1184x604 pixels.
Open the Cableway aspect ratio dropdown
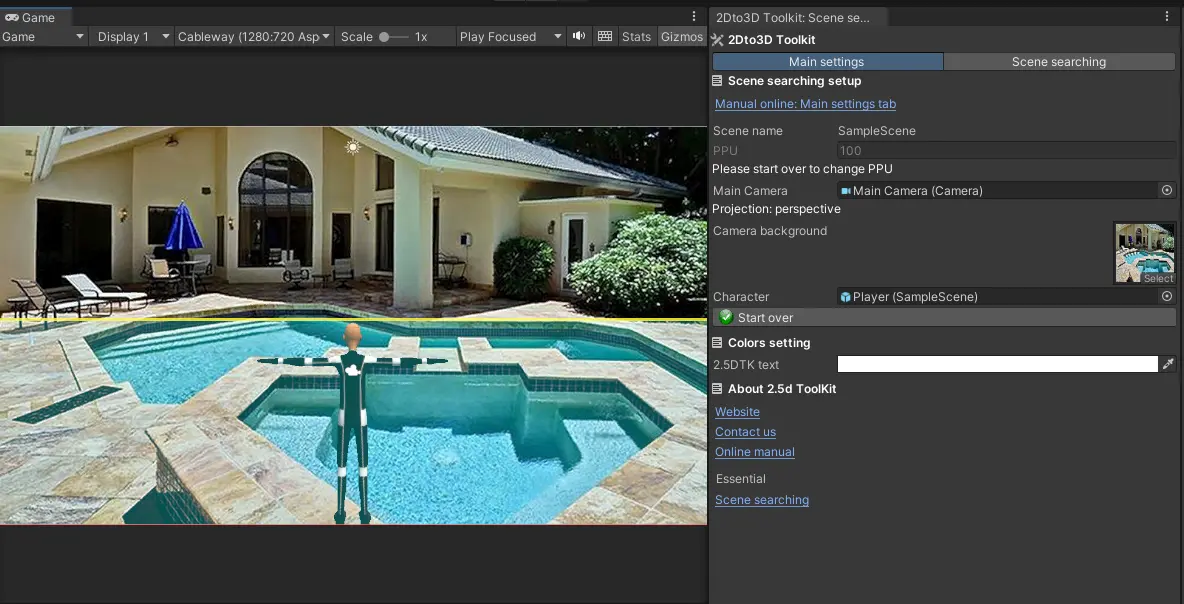(x=254, y=37)
